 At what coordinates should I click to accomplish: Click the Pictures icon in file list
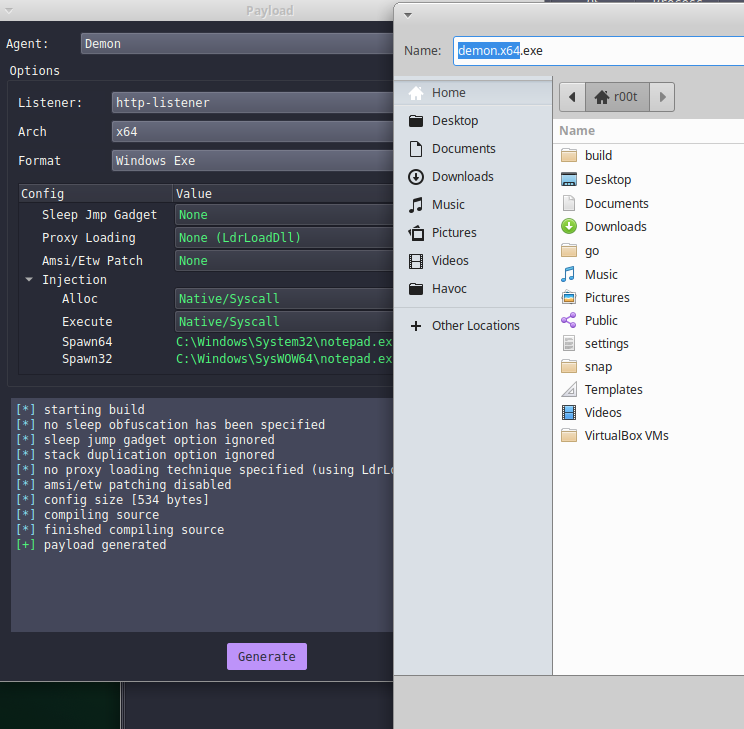tap(569, 298)
